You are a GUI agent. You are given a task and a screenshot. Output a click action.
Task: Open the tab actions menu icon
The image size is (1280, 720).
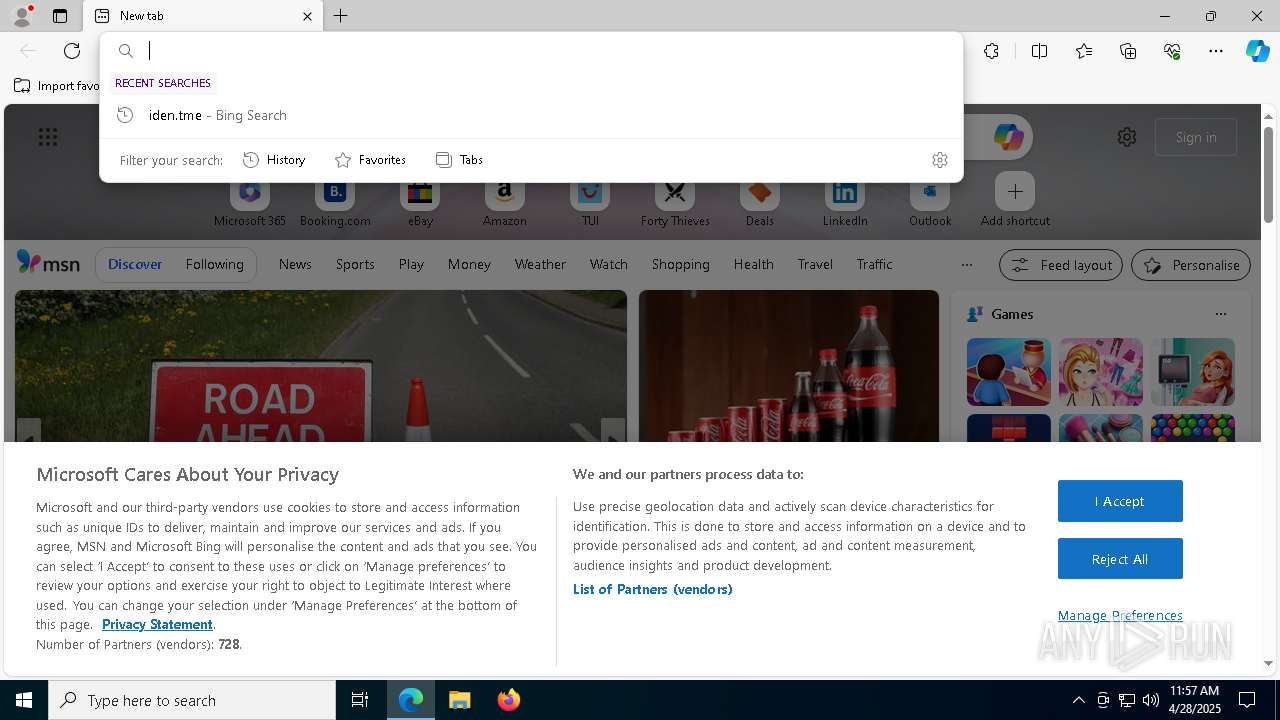coord(60,16)
